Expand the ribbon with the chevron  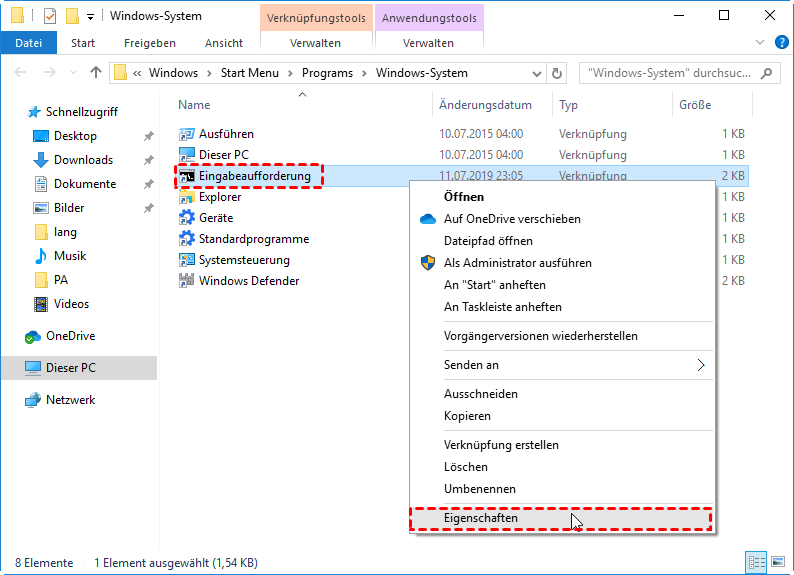760,43
